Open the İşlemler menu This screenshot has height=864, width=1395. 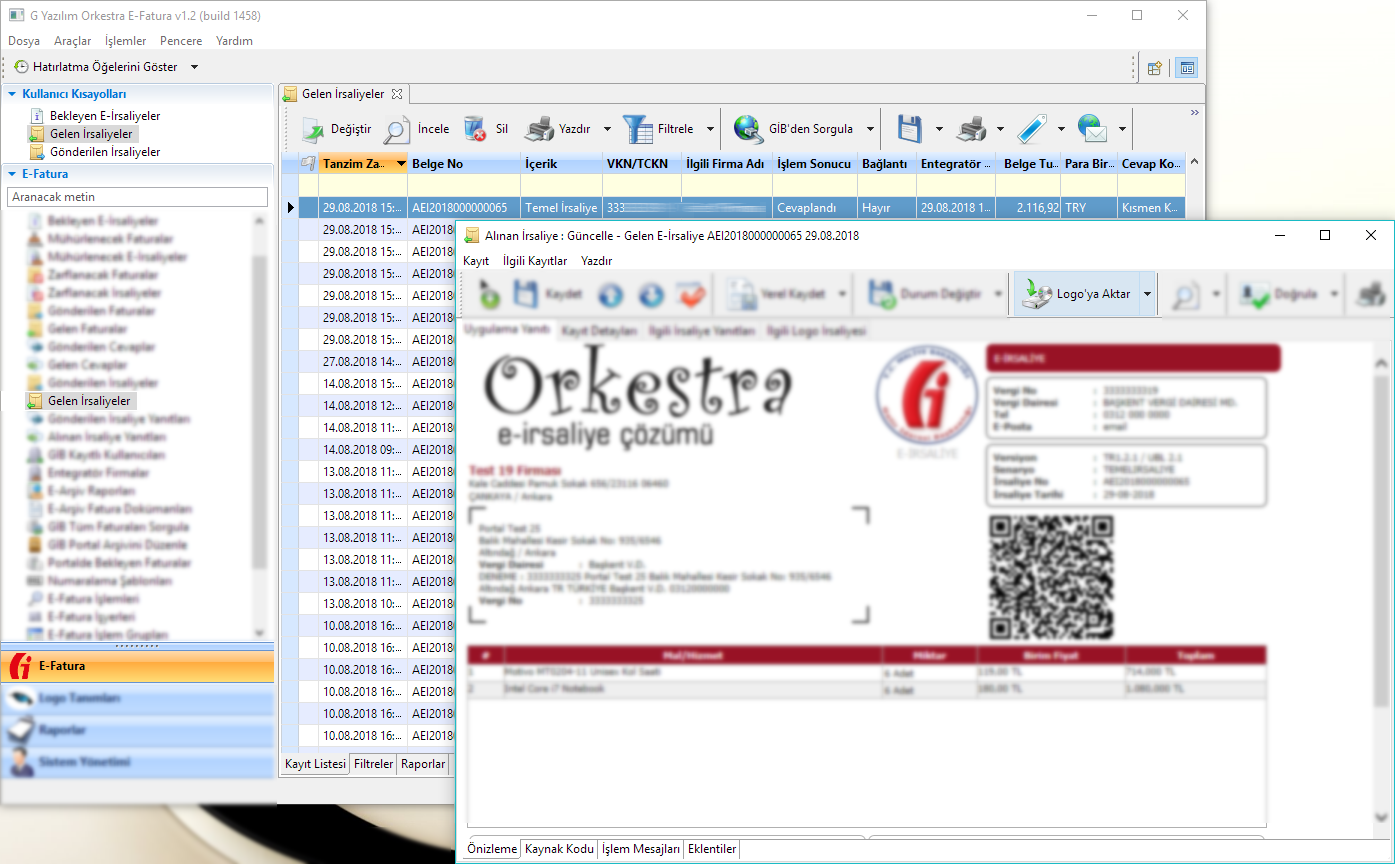(125, 41)
